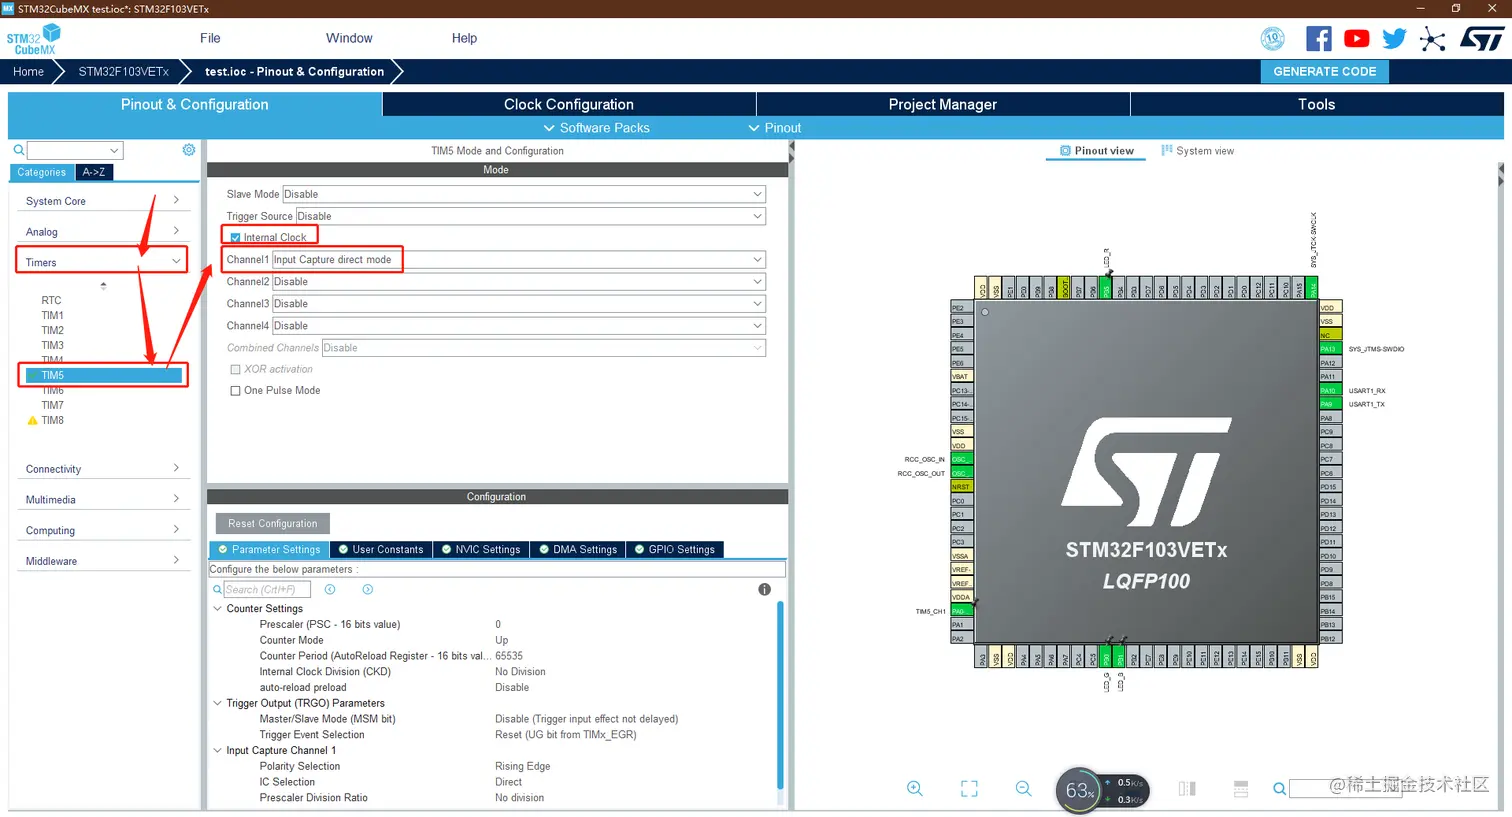Switch peripheral list to A->Z
This screenshot has height=817, width=1512.
94,172
